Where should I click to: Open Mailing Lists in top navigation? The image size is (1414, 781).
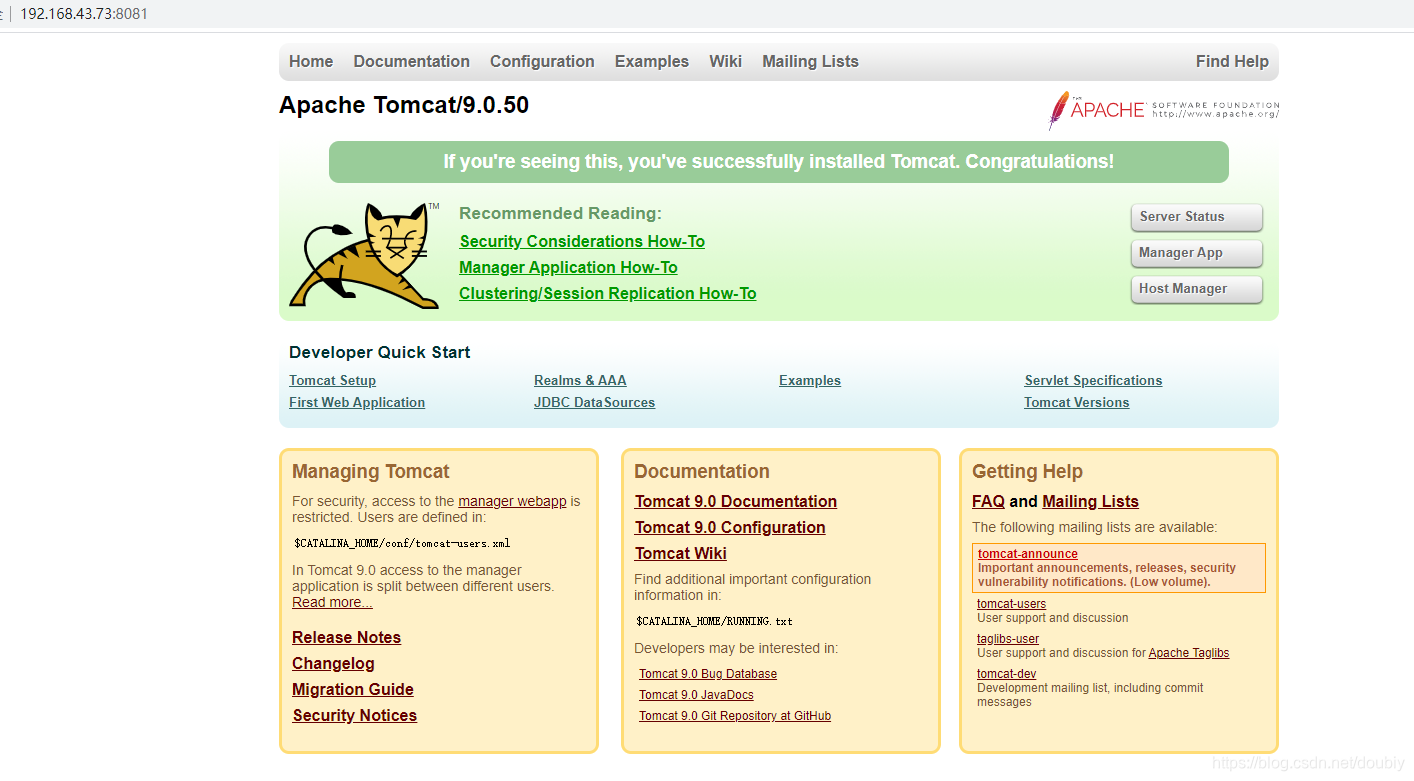810,61
